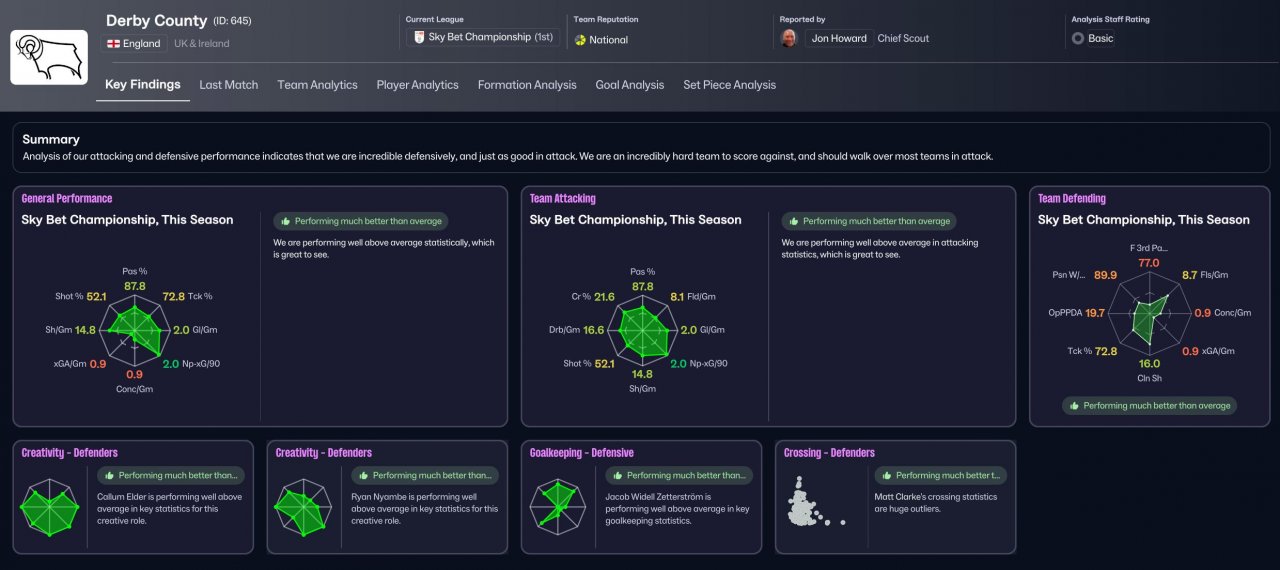Click Team Attacking Fld/Gm value 8.1

pyautogui.click(x=678, y=297)
